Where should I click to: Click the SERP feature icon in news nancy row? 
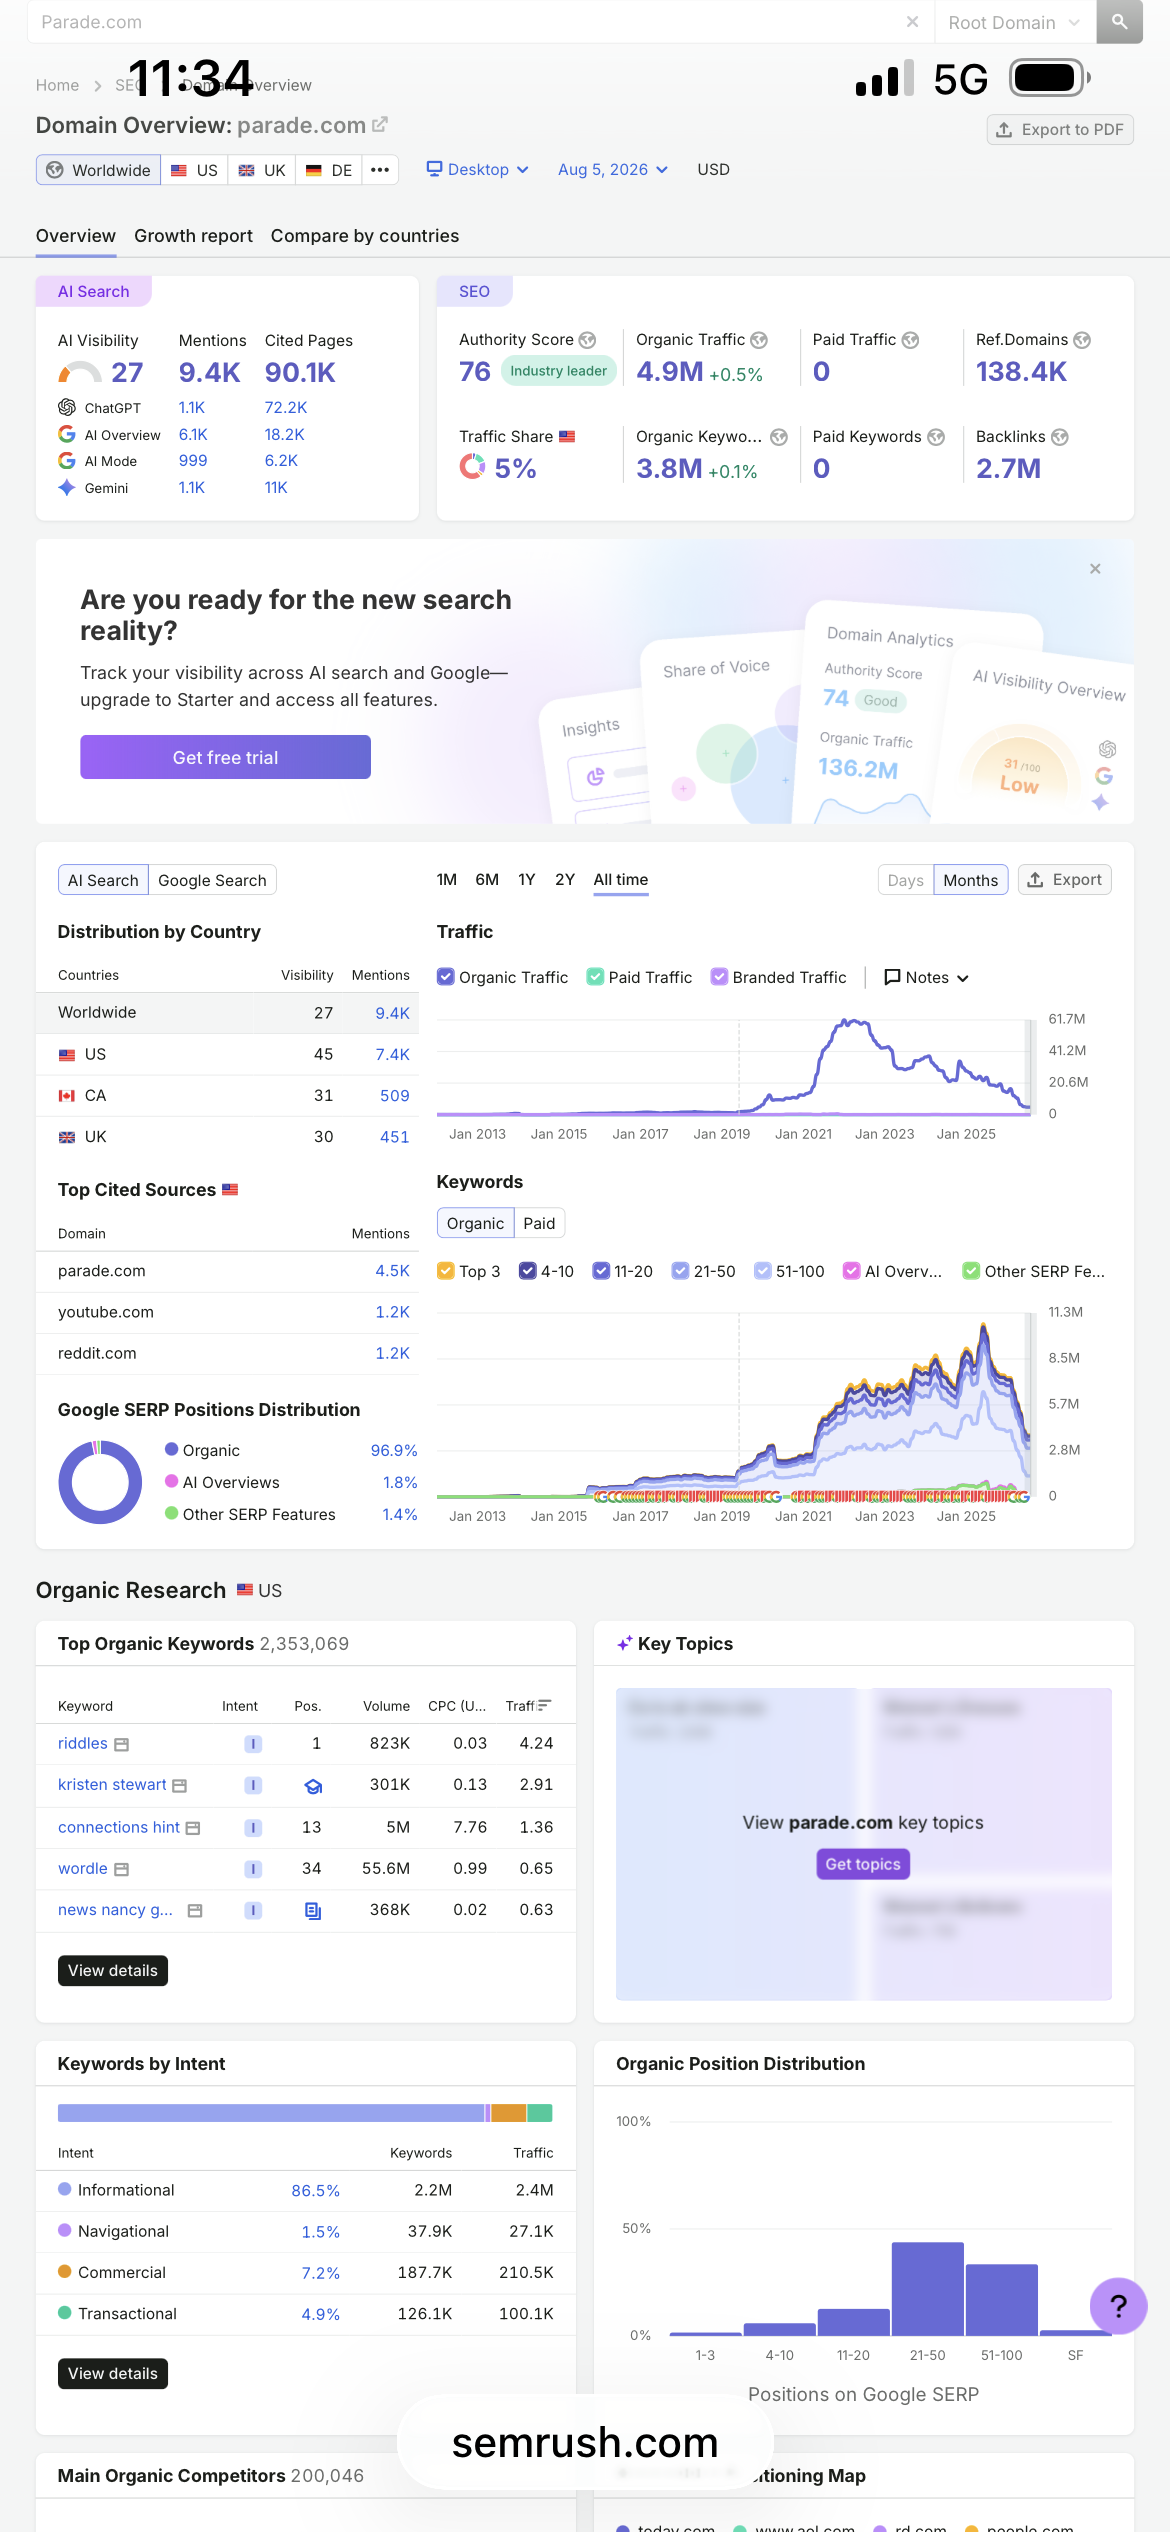coord(313,1911)
